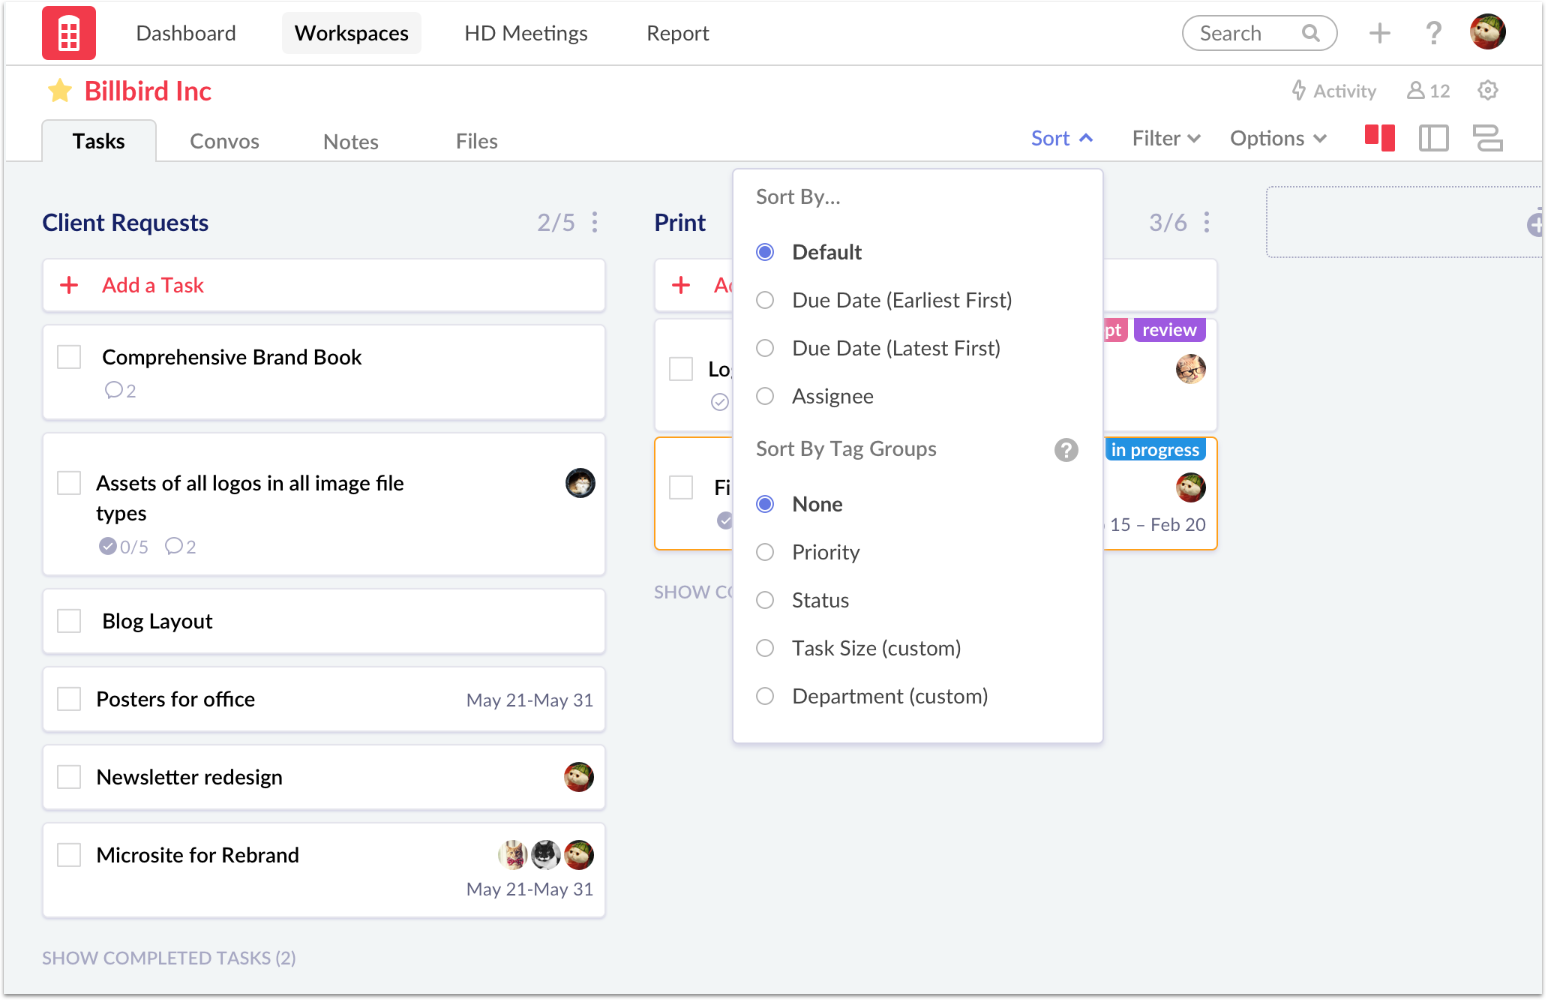Click the plus icon in top bar

(1379, 33)
